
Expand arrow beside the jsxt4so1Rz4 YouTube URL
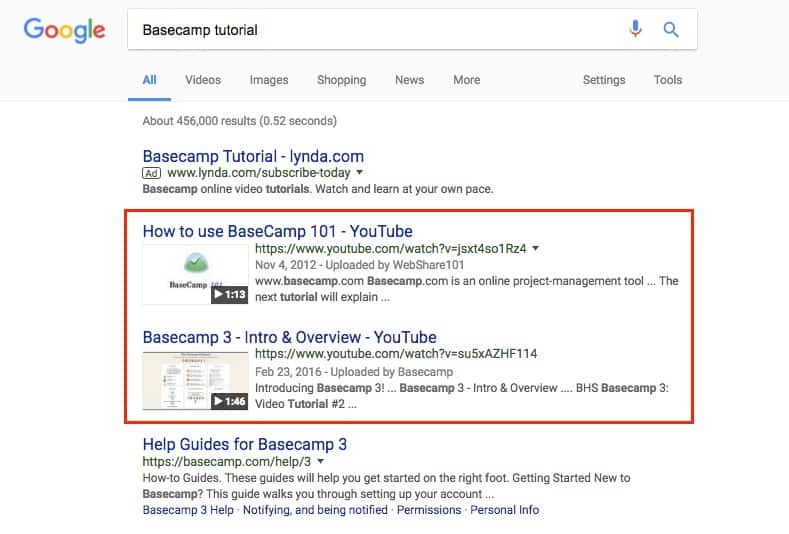click(x=535, y=248)
